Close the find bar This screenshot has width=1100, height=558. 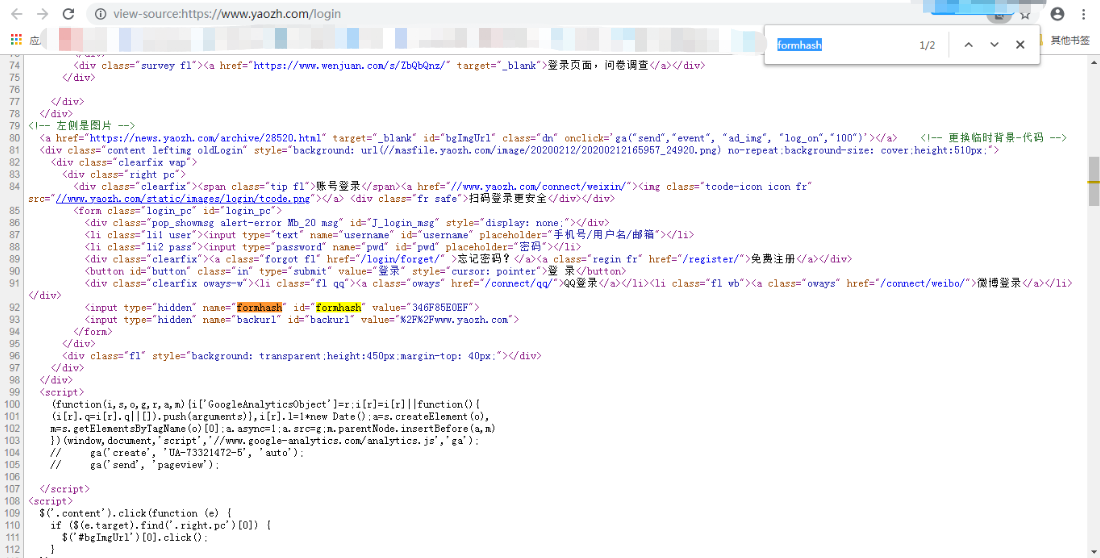tap(1020, 45)
